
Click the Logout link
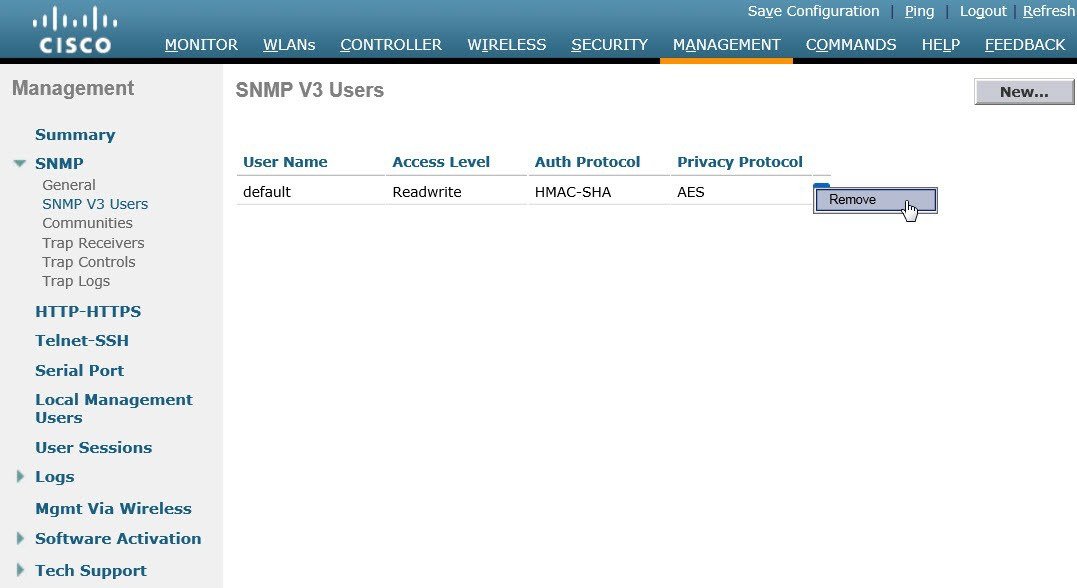tap(983, 12)
